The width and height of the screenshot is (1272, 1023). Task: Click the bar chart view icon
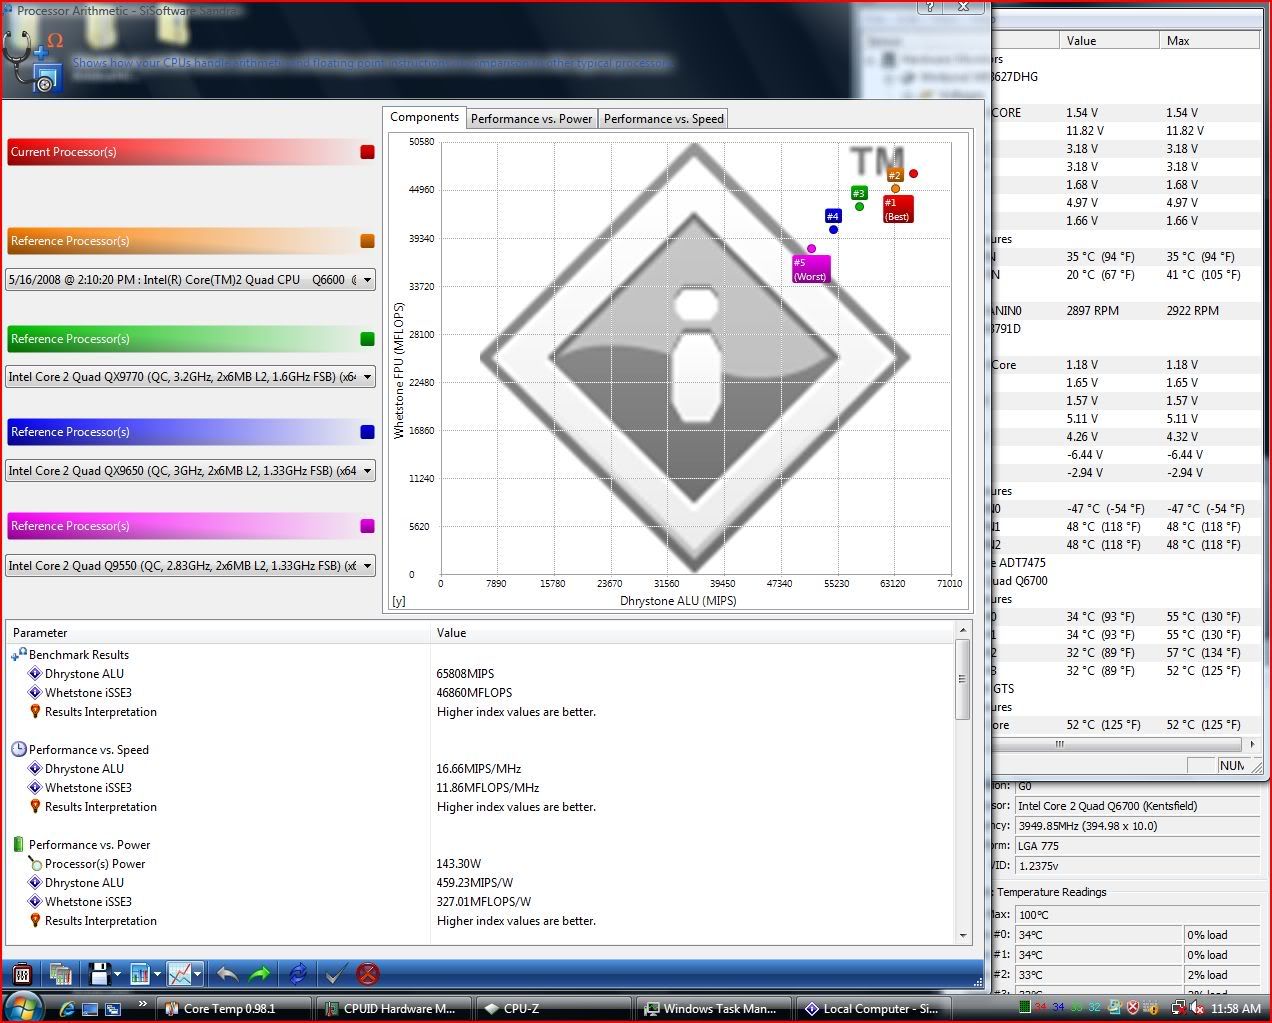pyautogui.click(x=140, y=973)
